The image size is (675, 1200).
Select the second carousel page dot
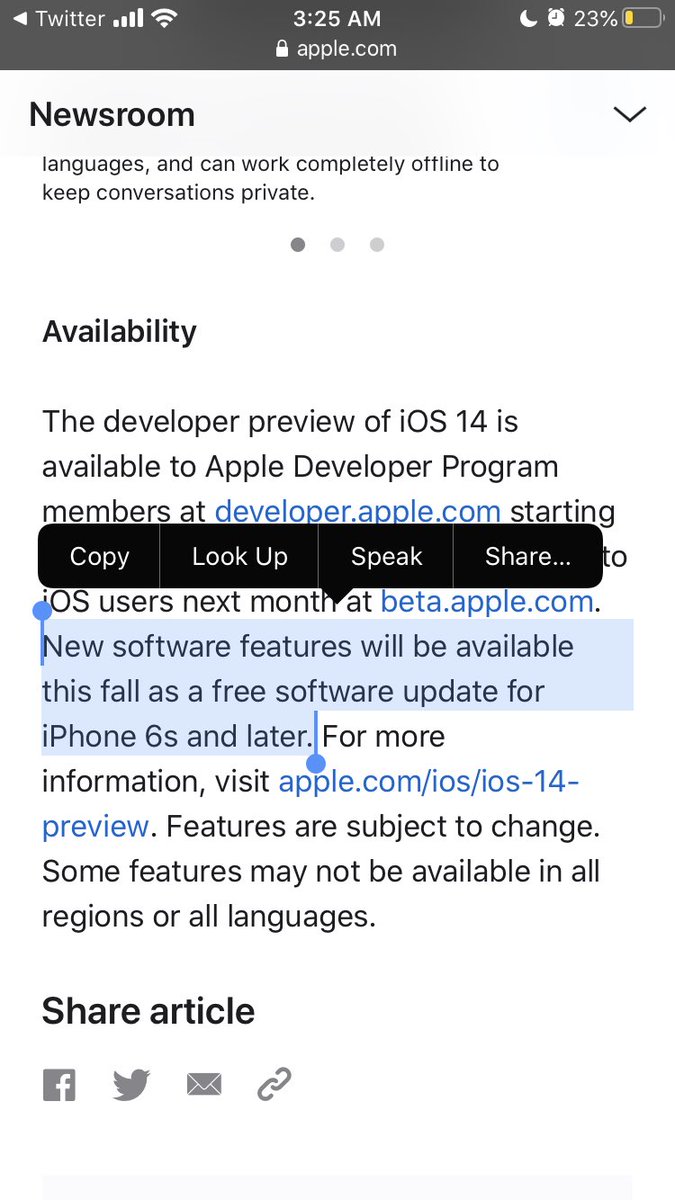coord(337,245)
